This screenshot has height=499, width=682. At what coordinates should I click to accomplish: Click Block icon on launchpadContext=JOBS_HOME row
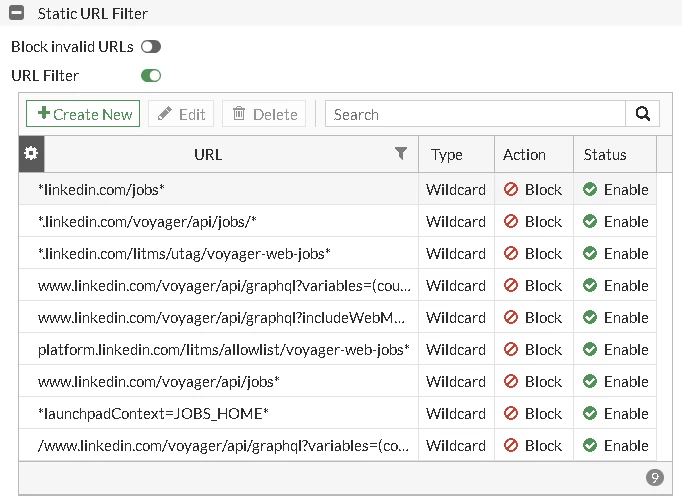click(x=511, y=413)
